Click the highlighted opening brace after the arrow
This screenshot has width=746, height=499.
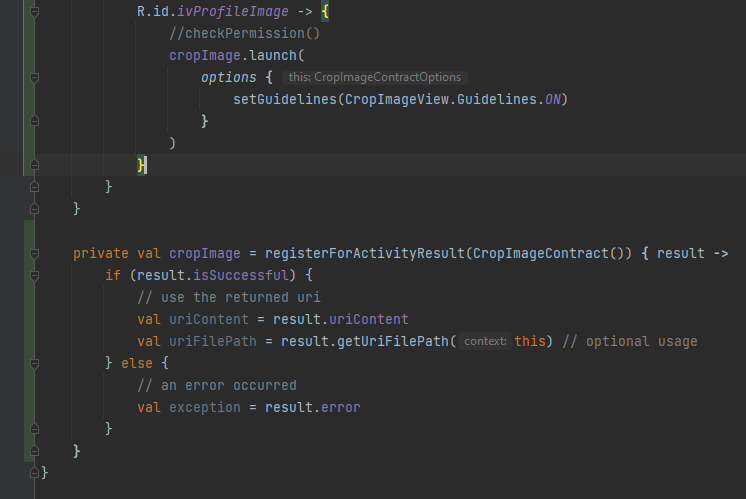325,11
